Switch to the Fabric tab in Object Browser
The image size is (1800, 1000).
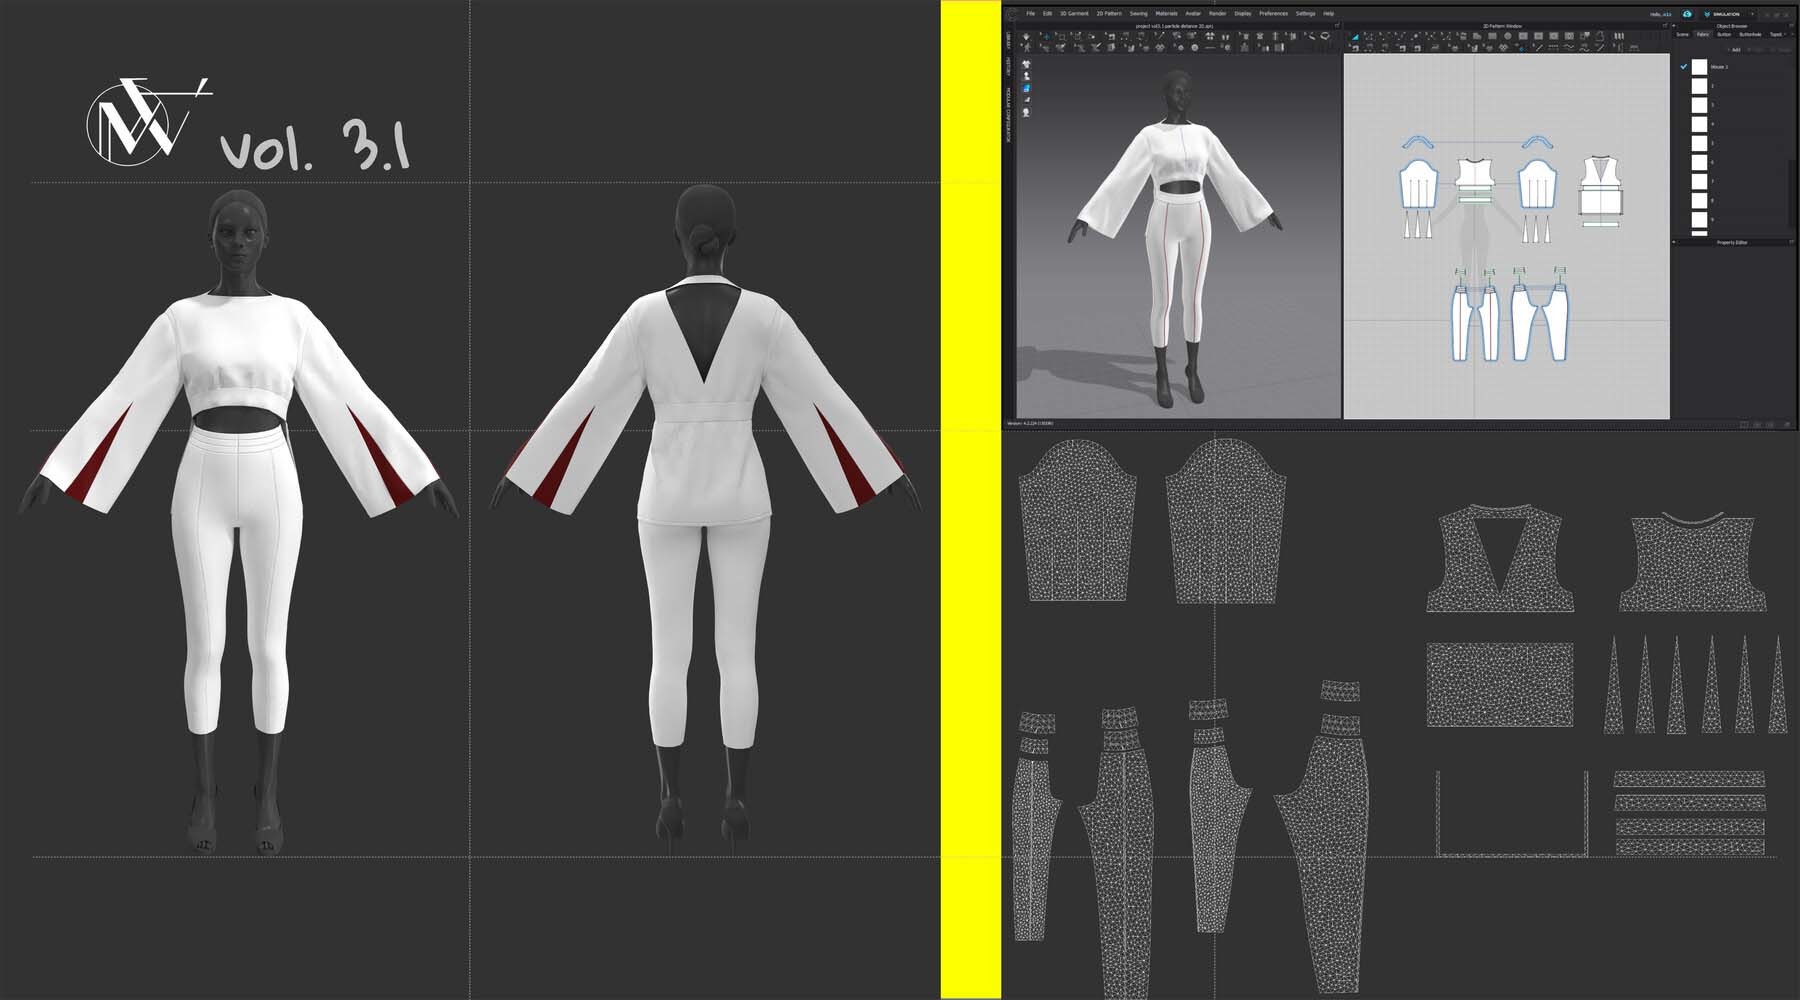click(1702, 34)
